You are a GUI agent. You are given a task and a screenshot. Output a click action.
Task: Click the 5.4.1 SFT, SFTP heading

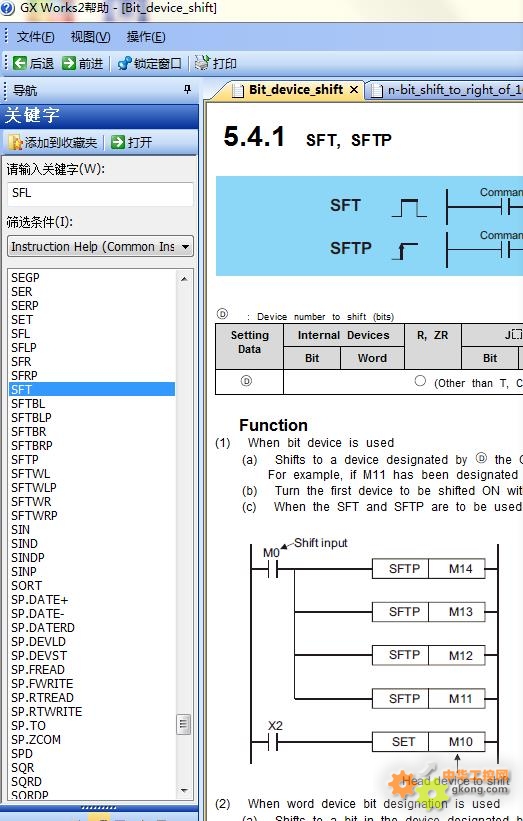click(307, 138)
